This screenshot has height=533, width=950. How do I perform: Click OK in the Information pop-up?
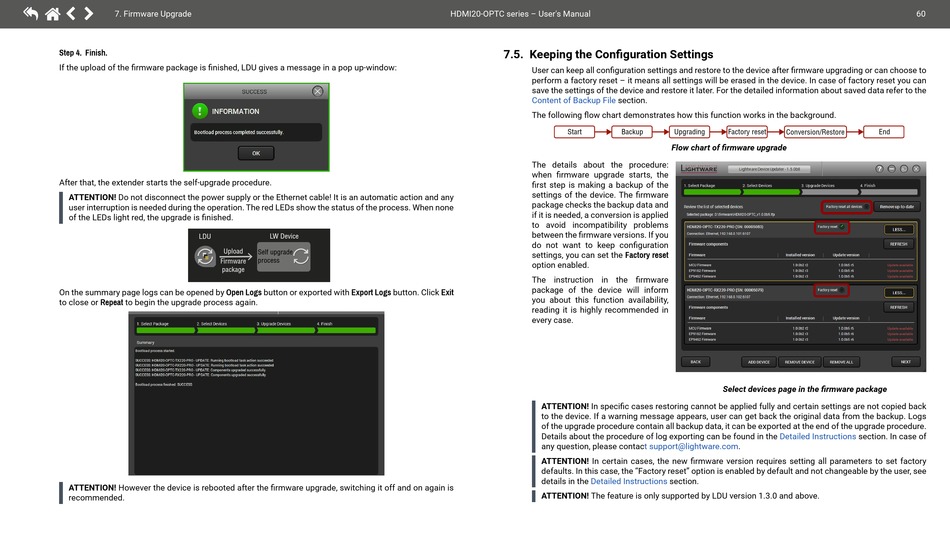coord(256,153)
